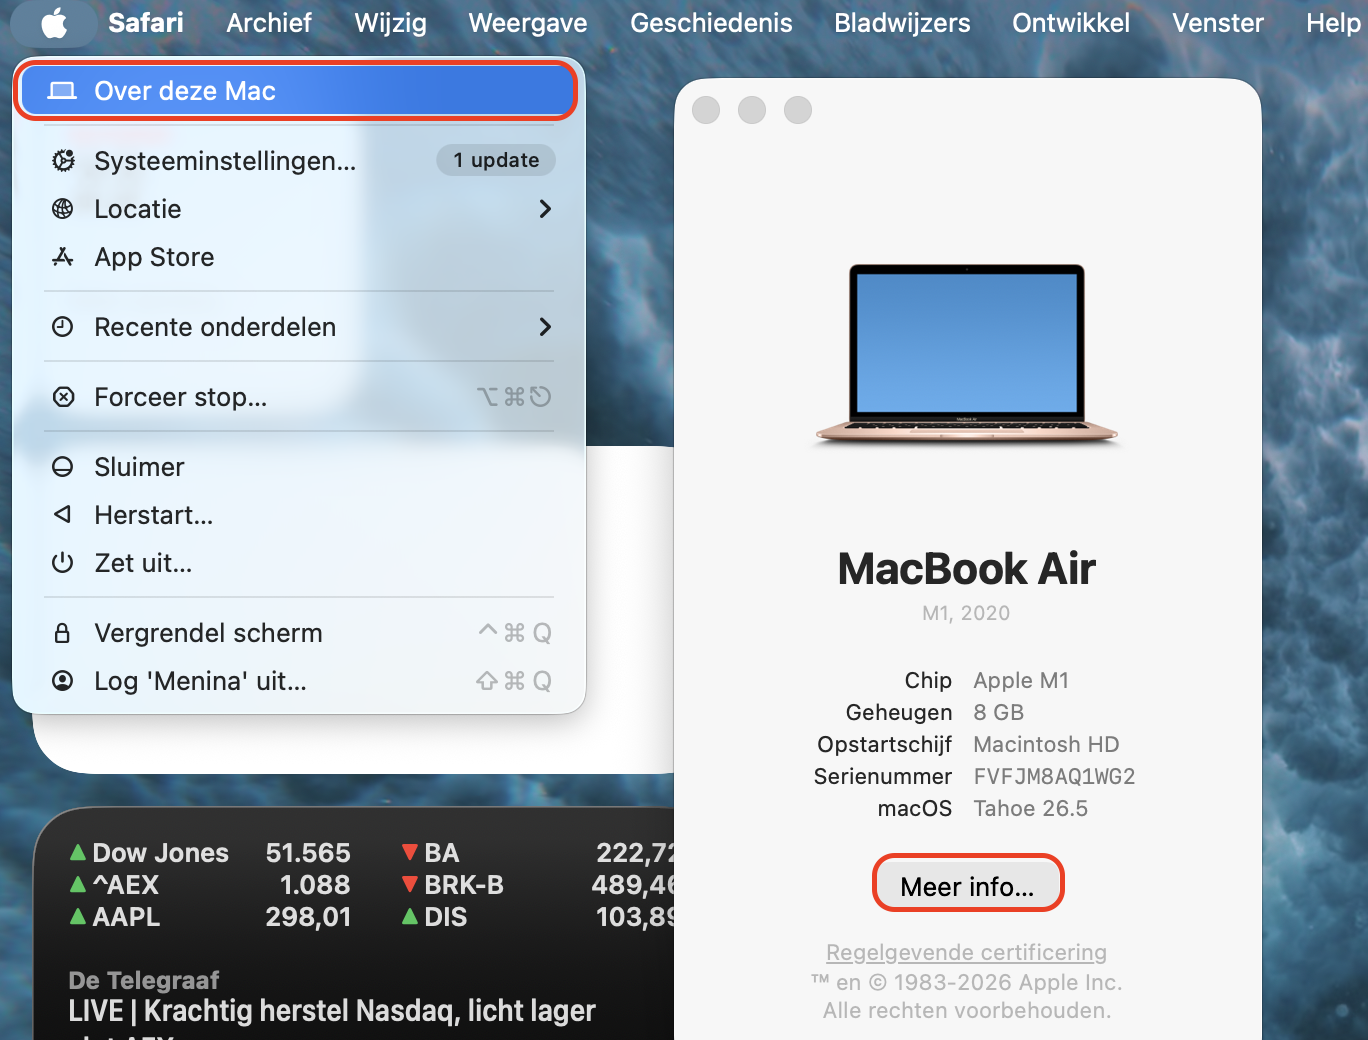Click the Sluimer sleep icon
Image resolution: width=1368 pixels, height=1040 pixels.
coord(63,467)
